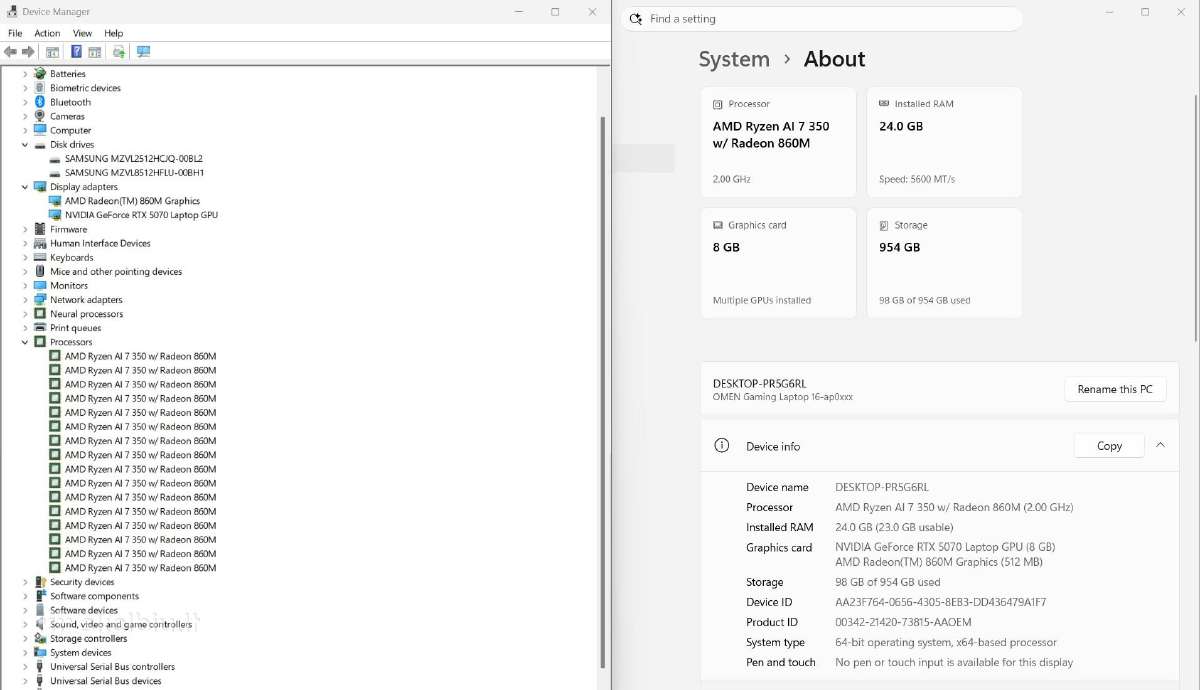Click the Disk drives category icon
The width and height of the screenshot is (1200, 690).
tap(40, 144)
